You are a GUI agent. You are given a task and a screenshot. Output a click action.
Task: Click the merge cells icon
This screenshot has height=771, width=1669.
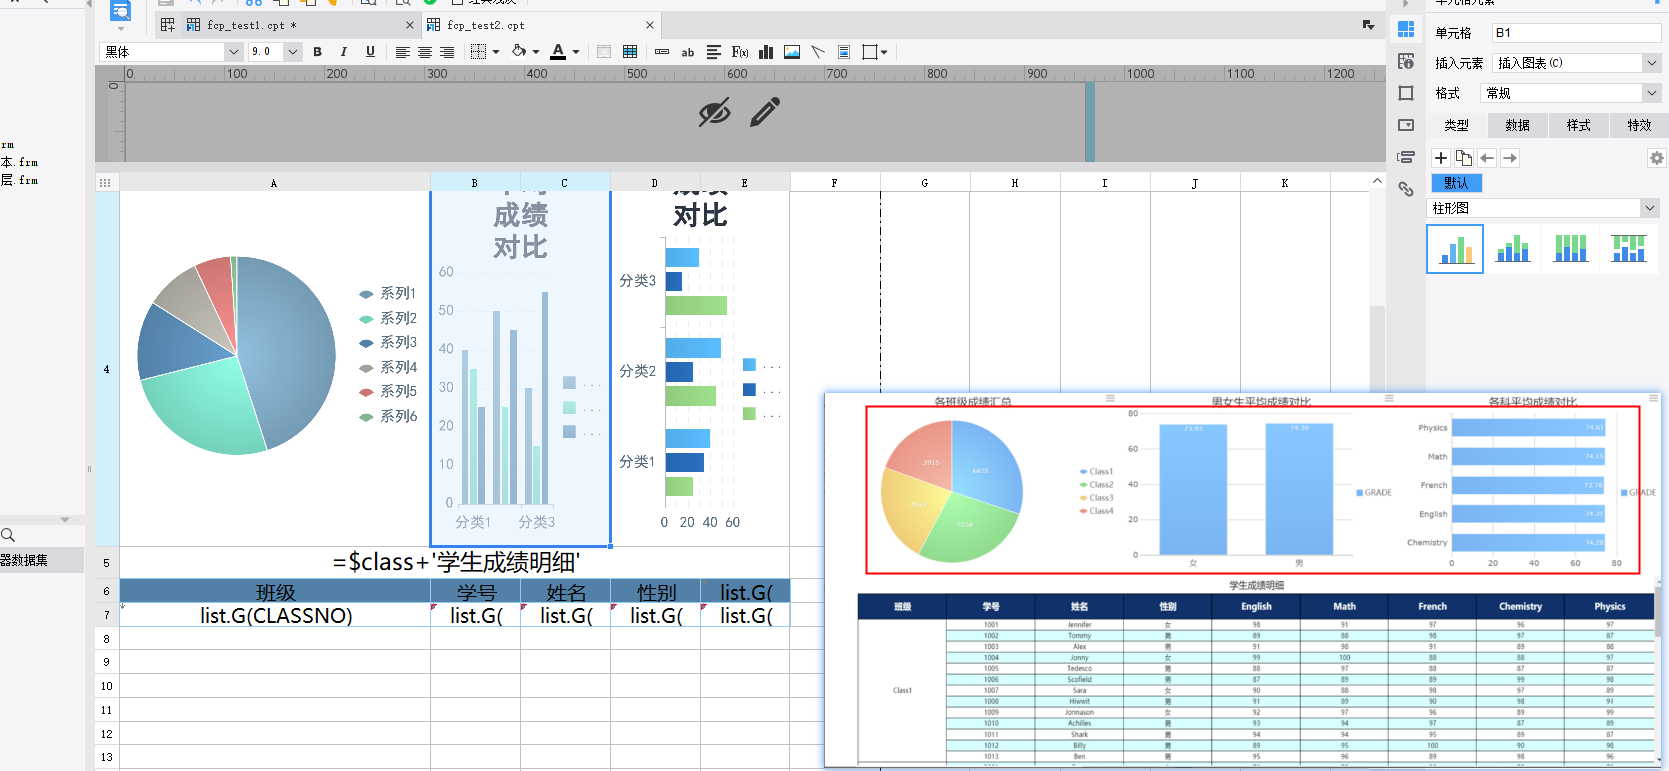click(604, 52)
